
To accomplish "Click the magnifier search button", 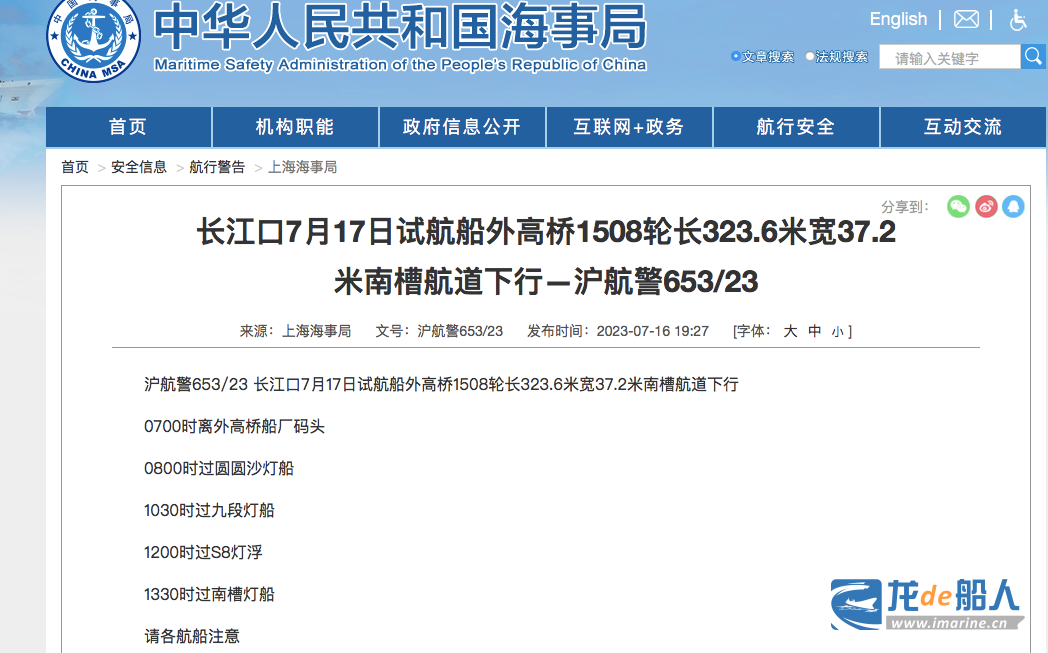I will [1033, 57].
